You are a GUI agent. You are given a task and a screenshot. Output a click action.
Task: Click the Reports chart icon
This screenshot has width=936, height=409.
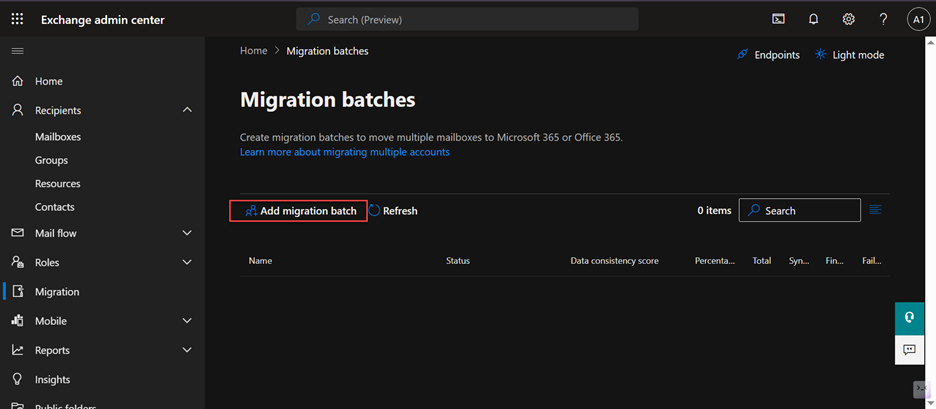18,350
